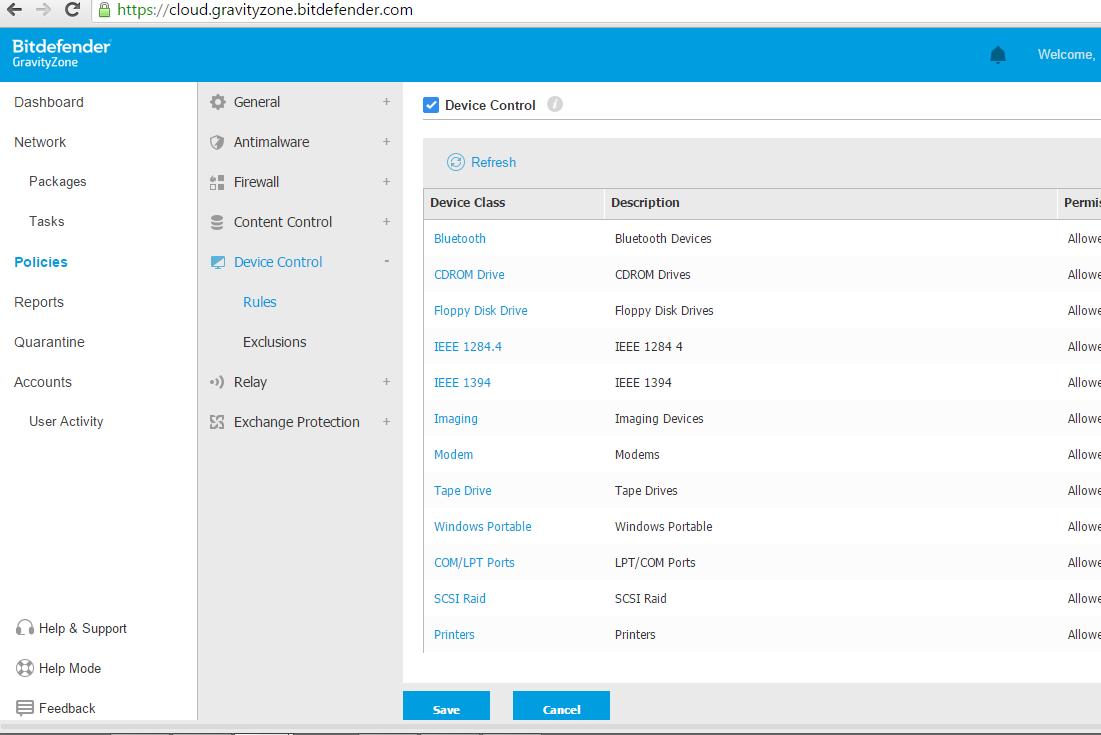Reload the page with browser refresh
This screenshot has width=1101, height=735.
72,10
